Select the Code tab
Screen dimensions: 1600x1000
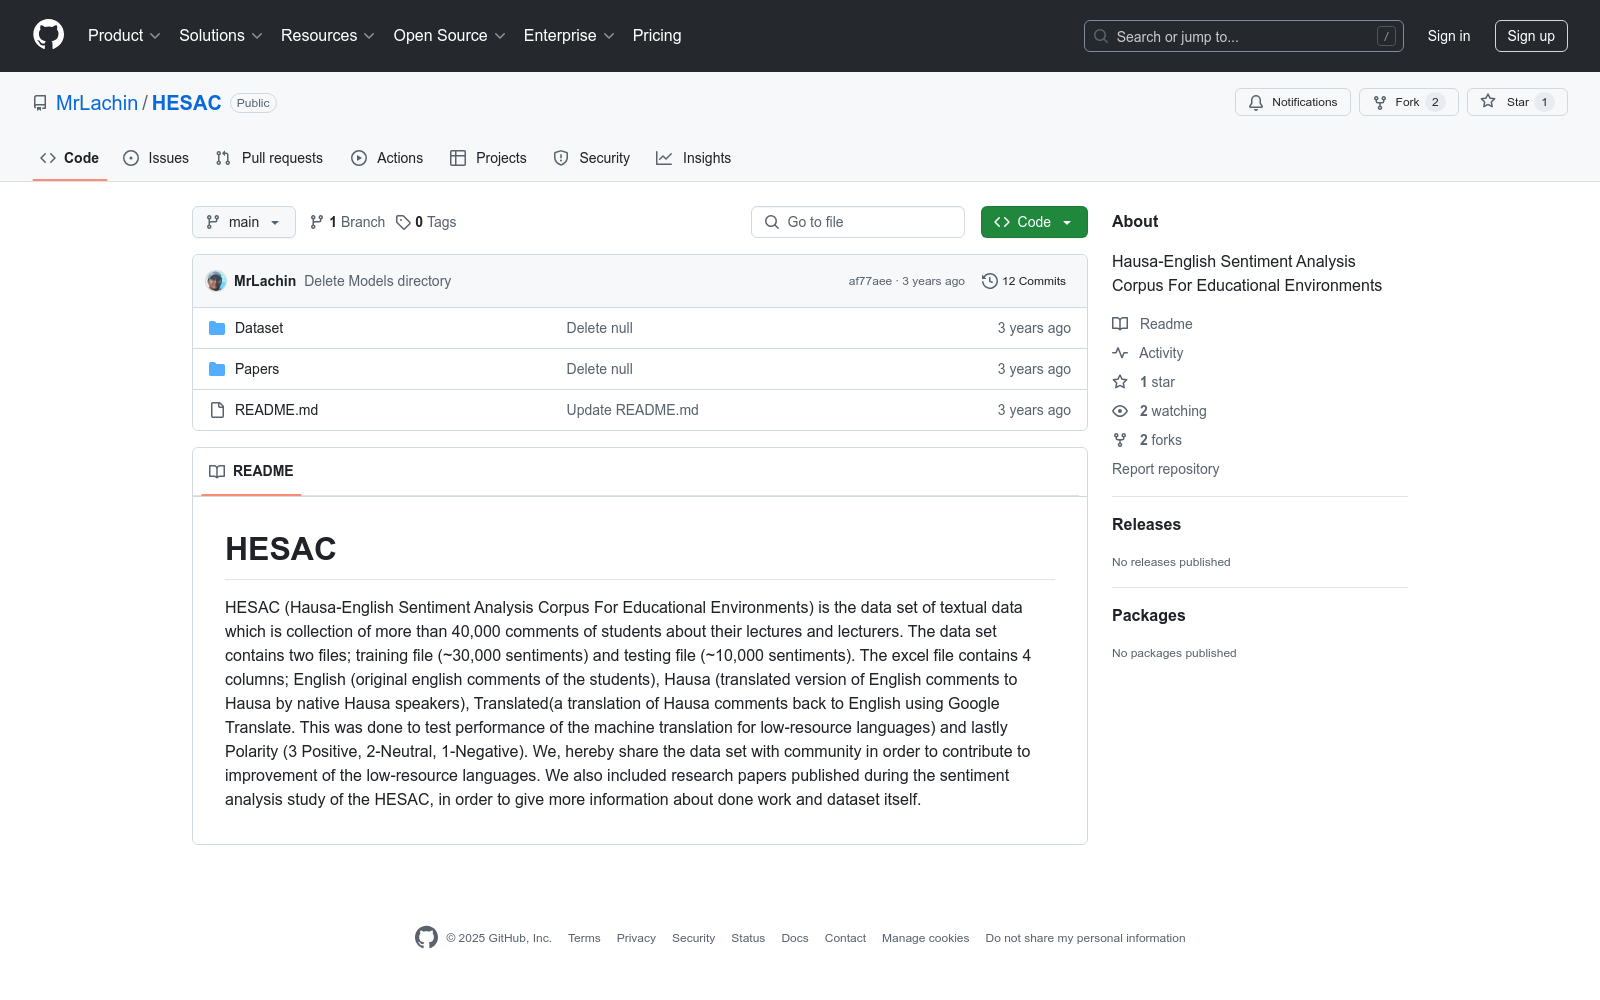point(70,158)
